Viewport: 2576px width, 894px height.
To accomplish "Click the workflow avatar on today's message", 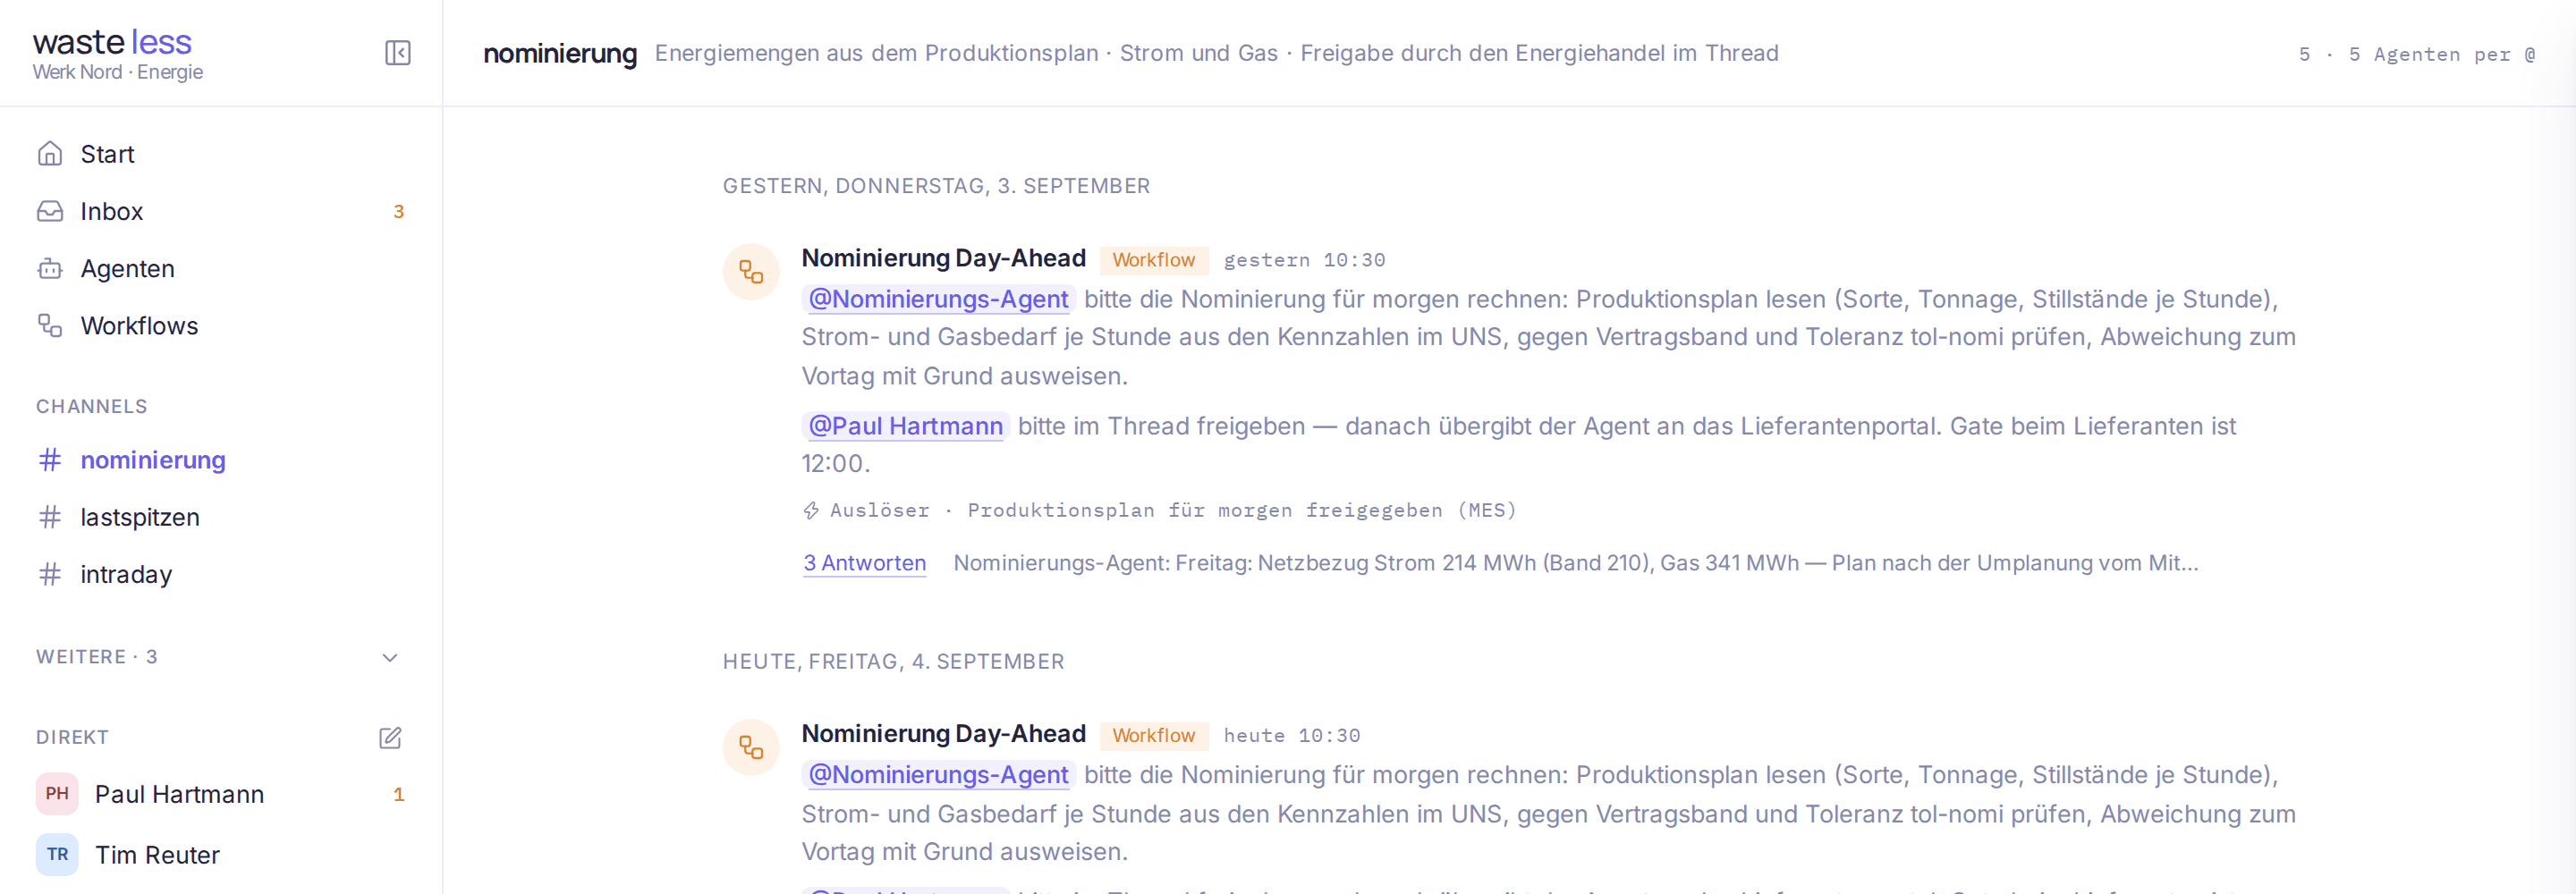I will pos(751,747).
